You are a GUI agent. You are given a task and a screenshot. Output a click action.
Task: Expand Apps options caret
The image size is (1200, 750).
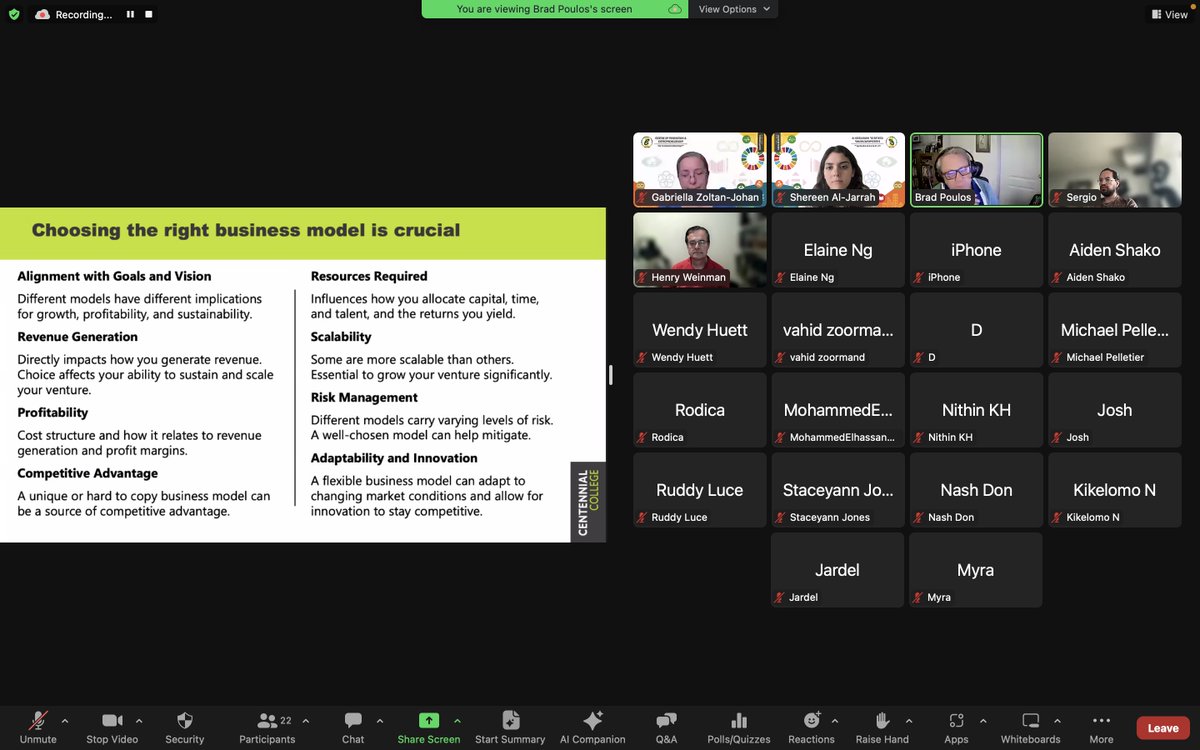[982, 720]
